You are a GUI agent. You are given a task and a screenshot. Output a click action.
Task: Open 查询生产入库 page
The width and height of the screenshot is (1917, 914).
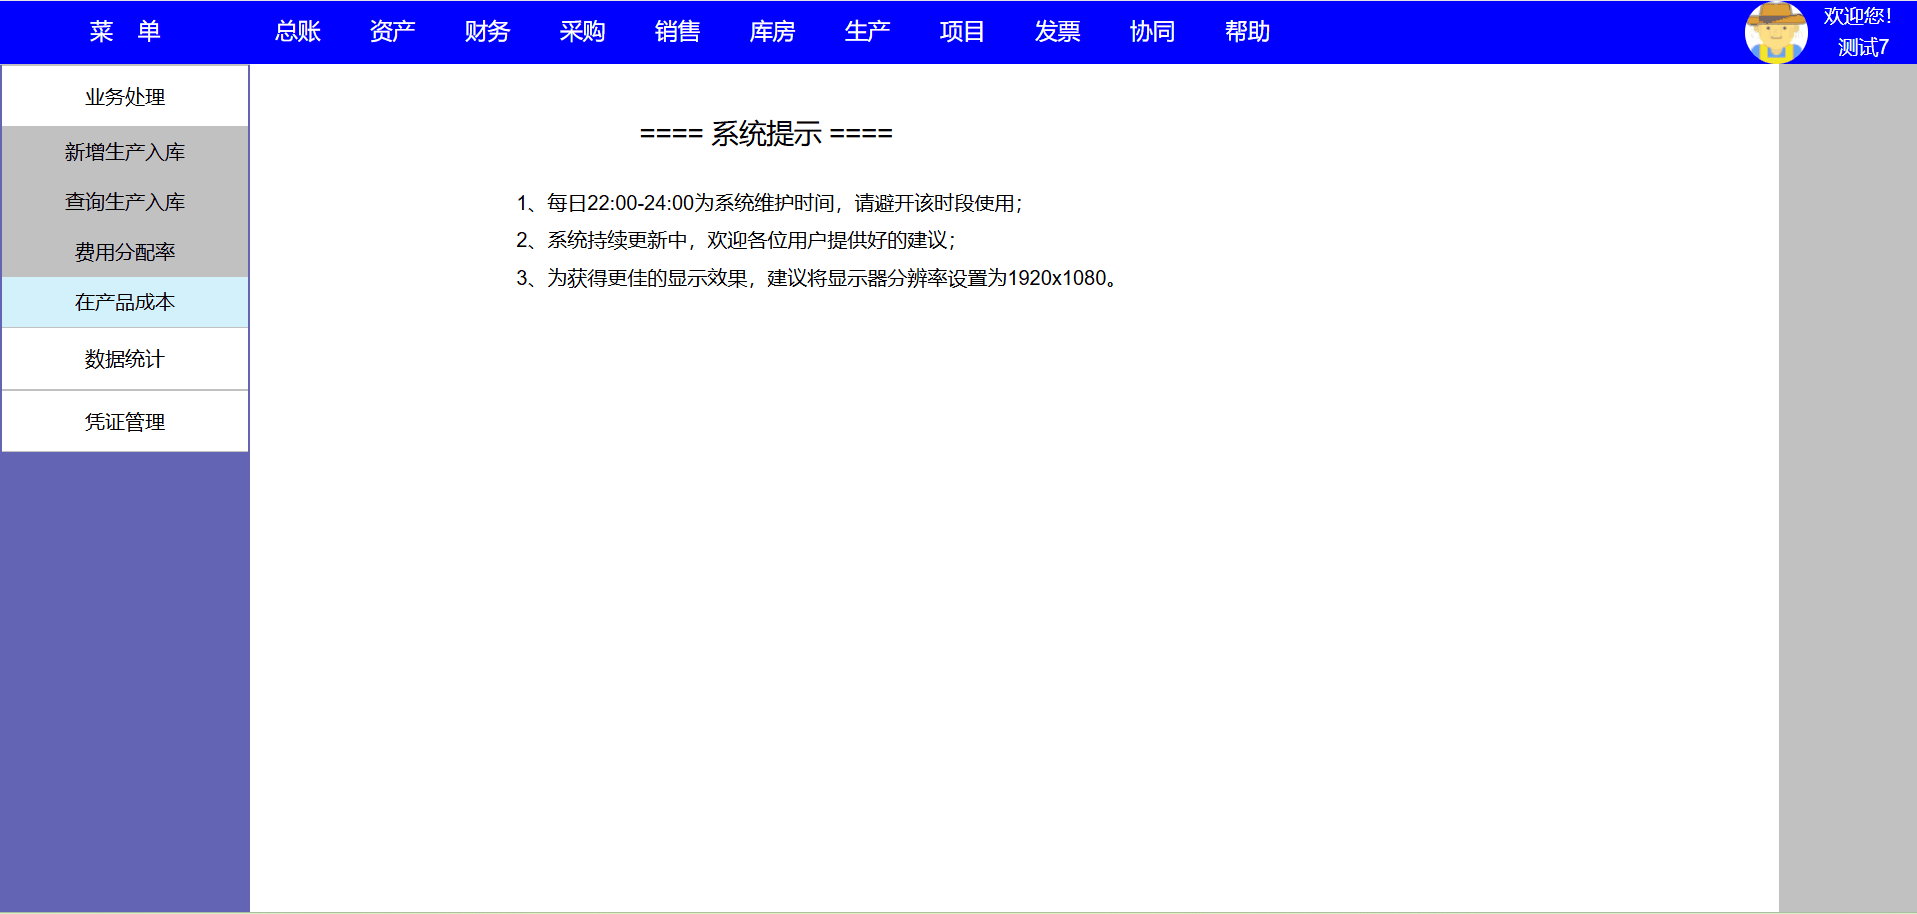click(125, 202)
